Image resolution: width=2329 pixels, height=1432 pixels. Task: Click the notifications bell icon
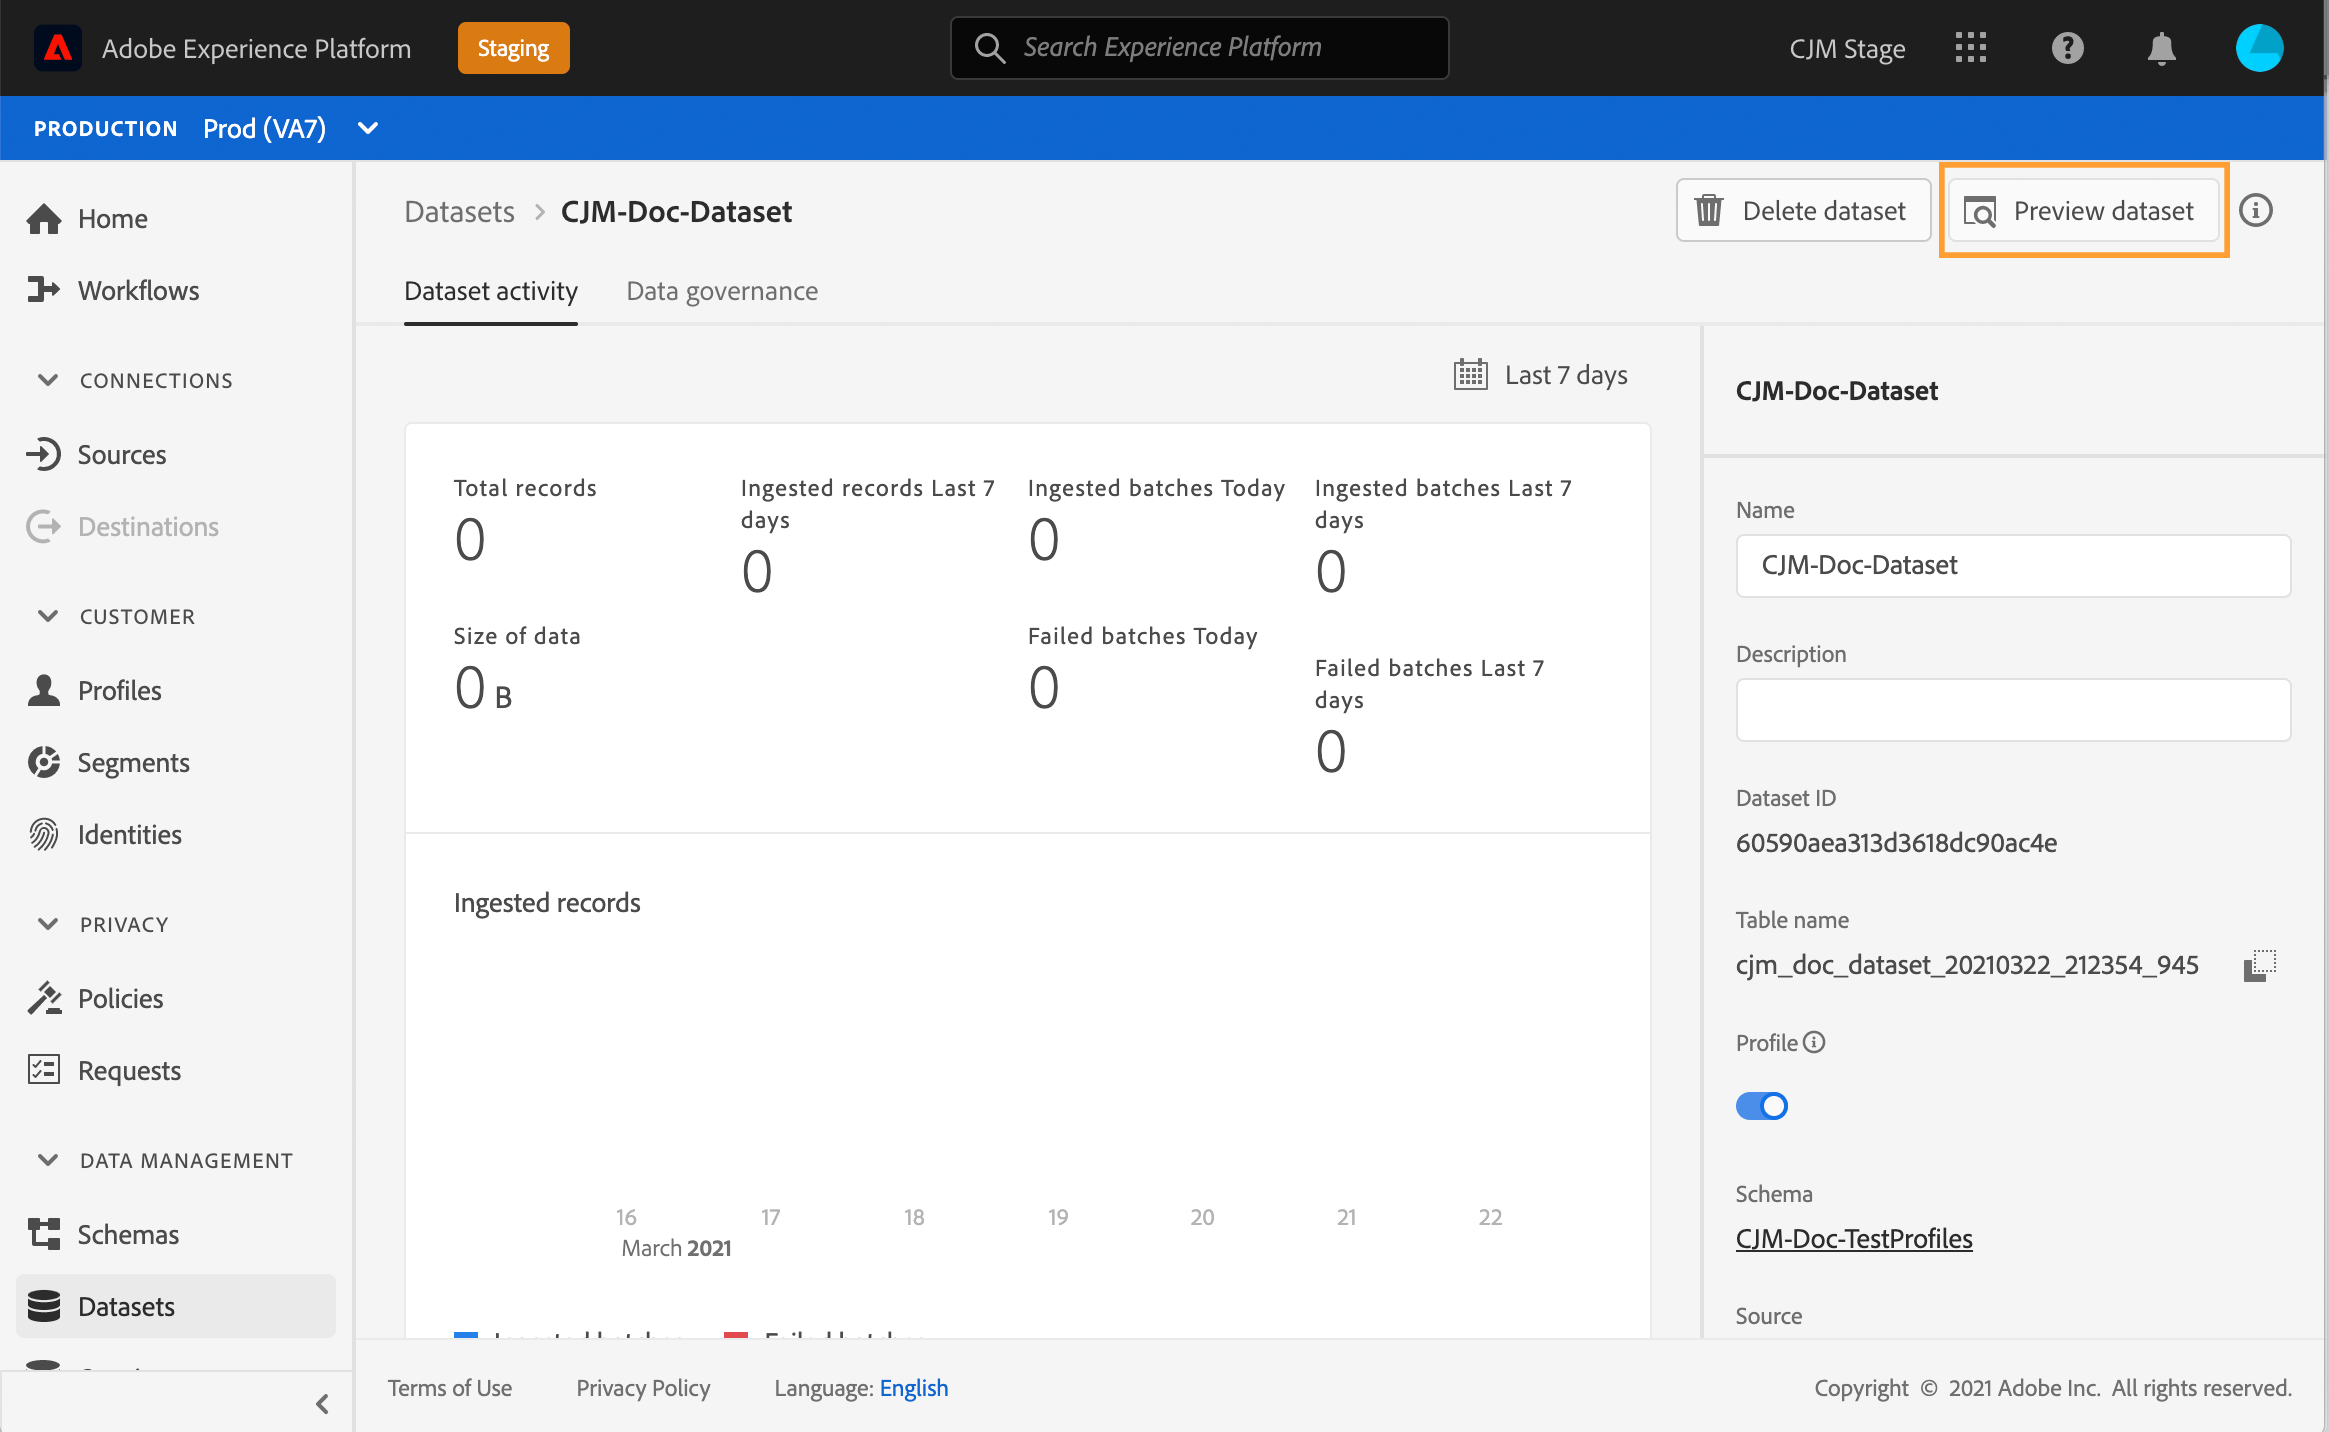pyautogui.click(x=2161, y=48)
